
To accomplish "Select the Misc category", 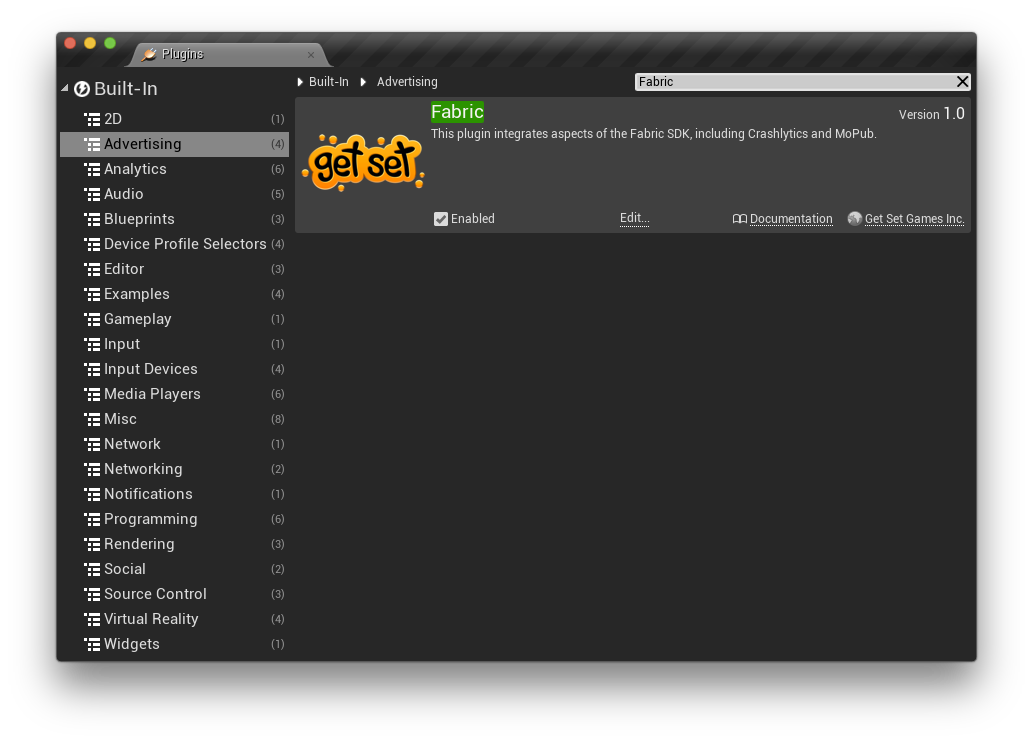I will coord(175,420).
